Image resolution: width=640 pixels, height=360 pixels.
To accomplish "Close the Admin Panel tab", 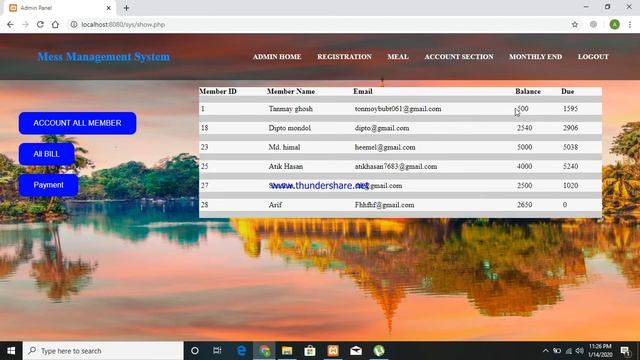I will (x=109, y=8).
